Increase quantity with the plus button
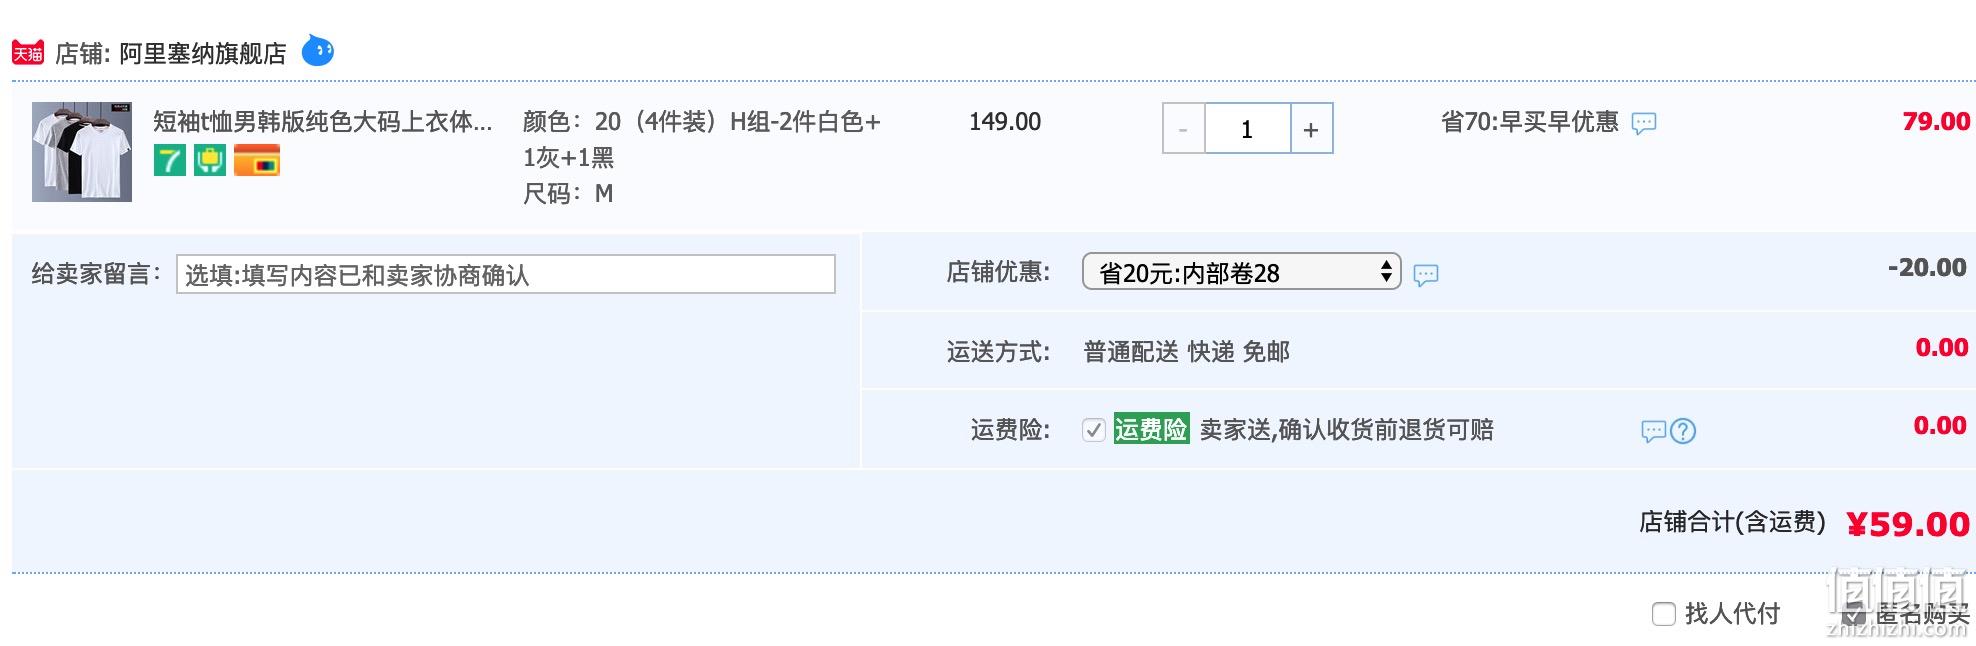 [1311, 129]
